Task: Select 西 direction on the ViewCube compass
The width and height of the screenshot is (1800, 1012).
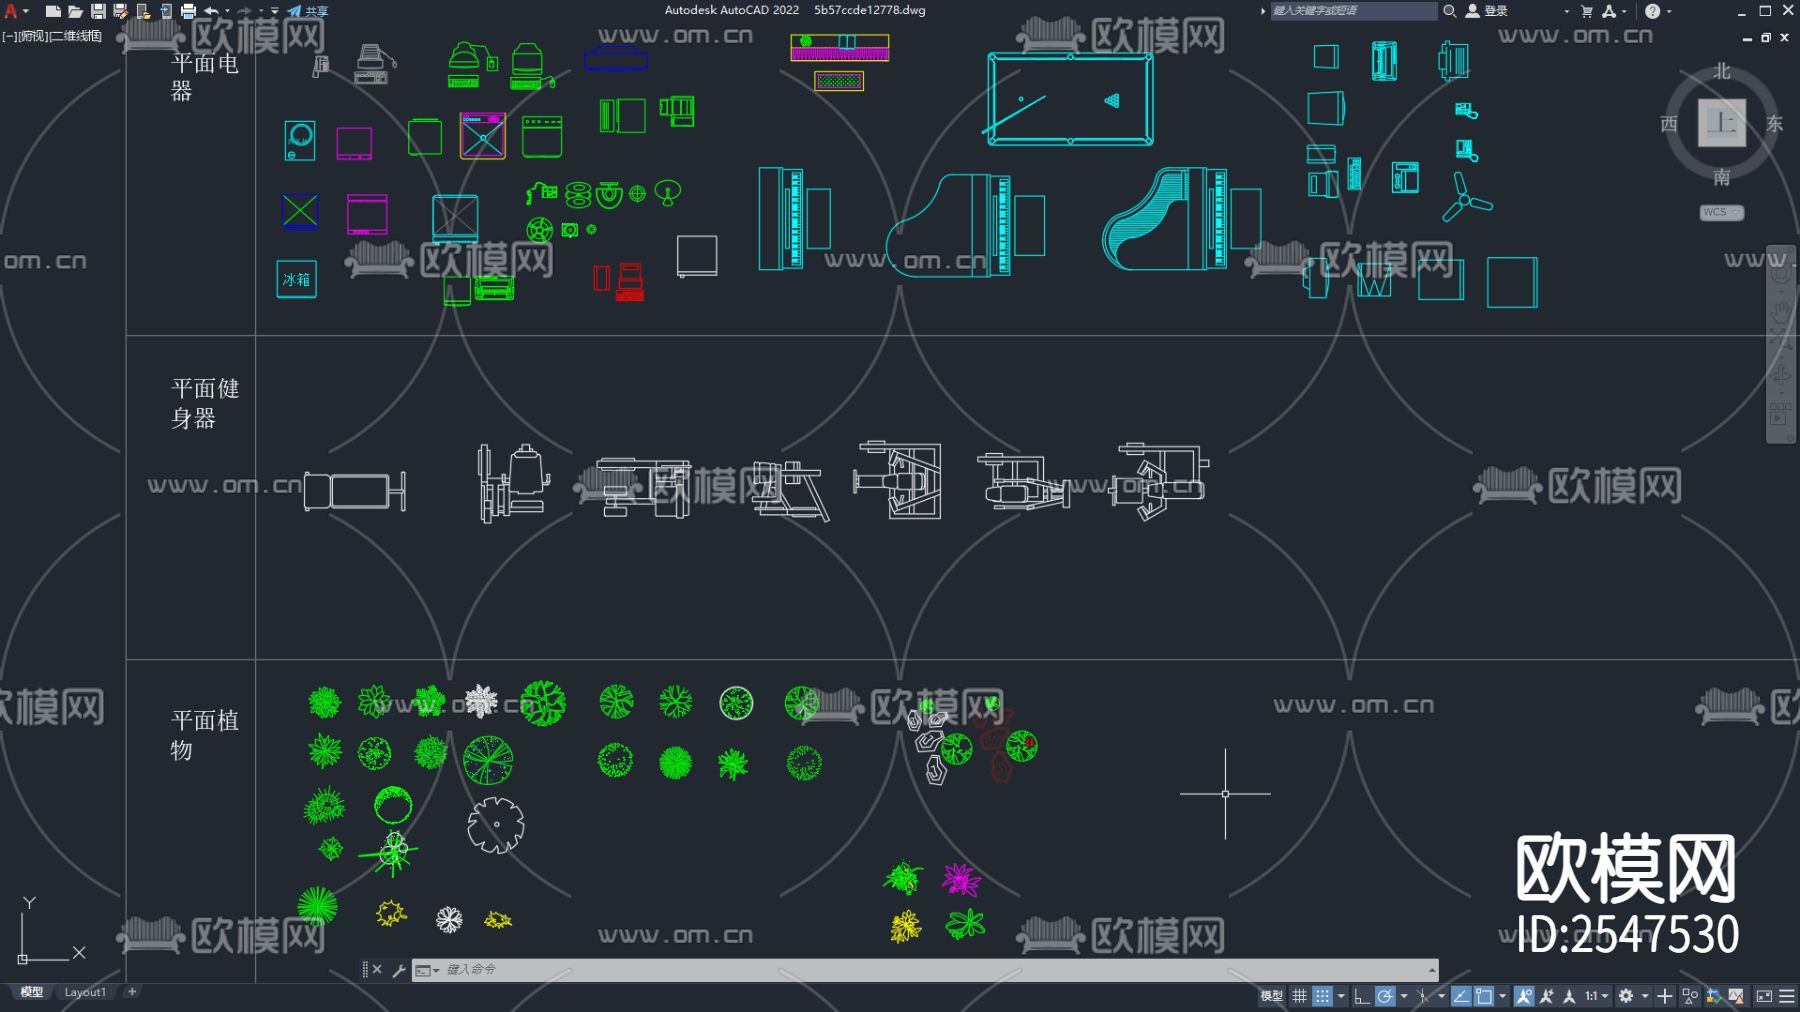Action: point(1669,124)
